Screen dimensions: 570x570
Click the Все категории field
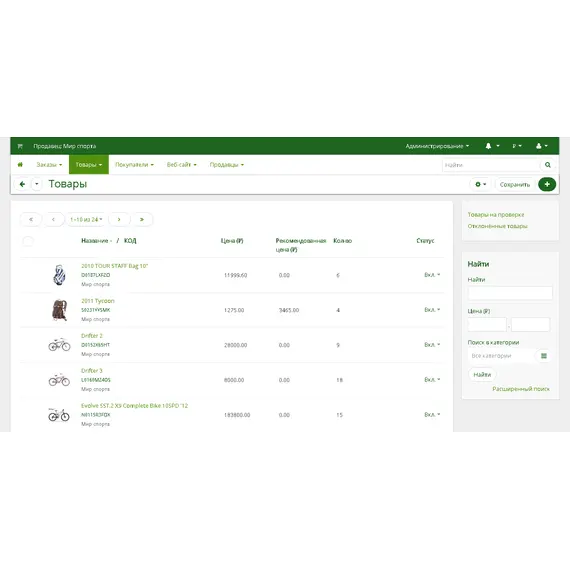point(502,356)
